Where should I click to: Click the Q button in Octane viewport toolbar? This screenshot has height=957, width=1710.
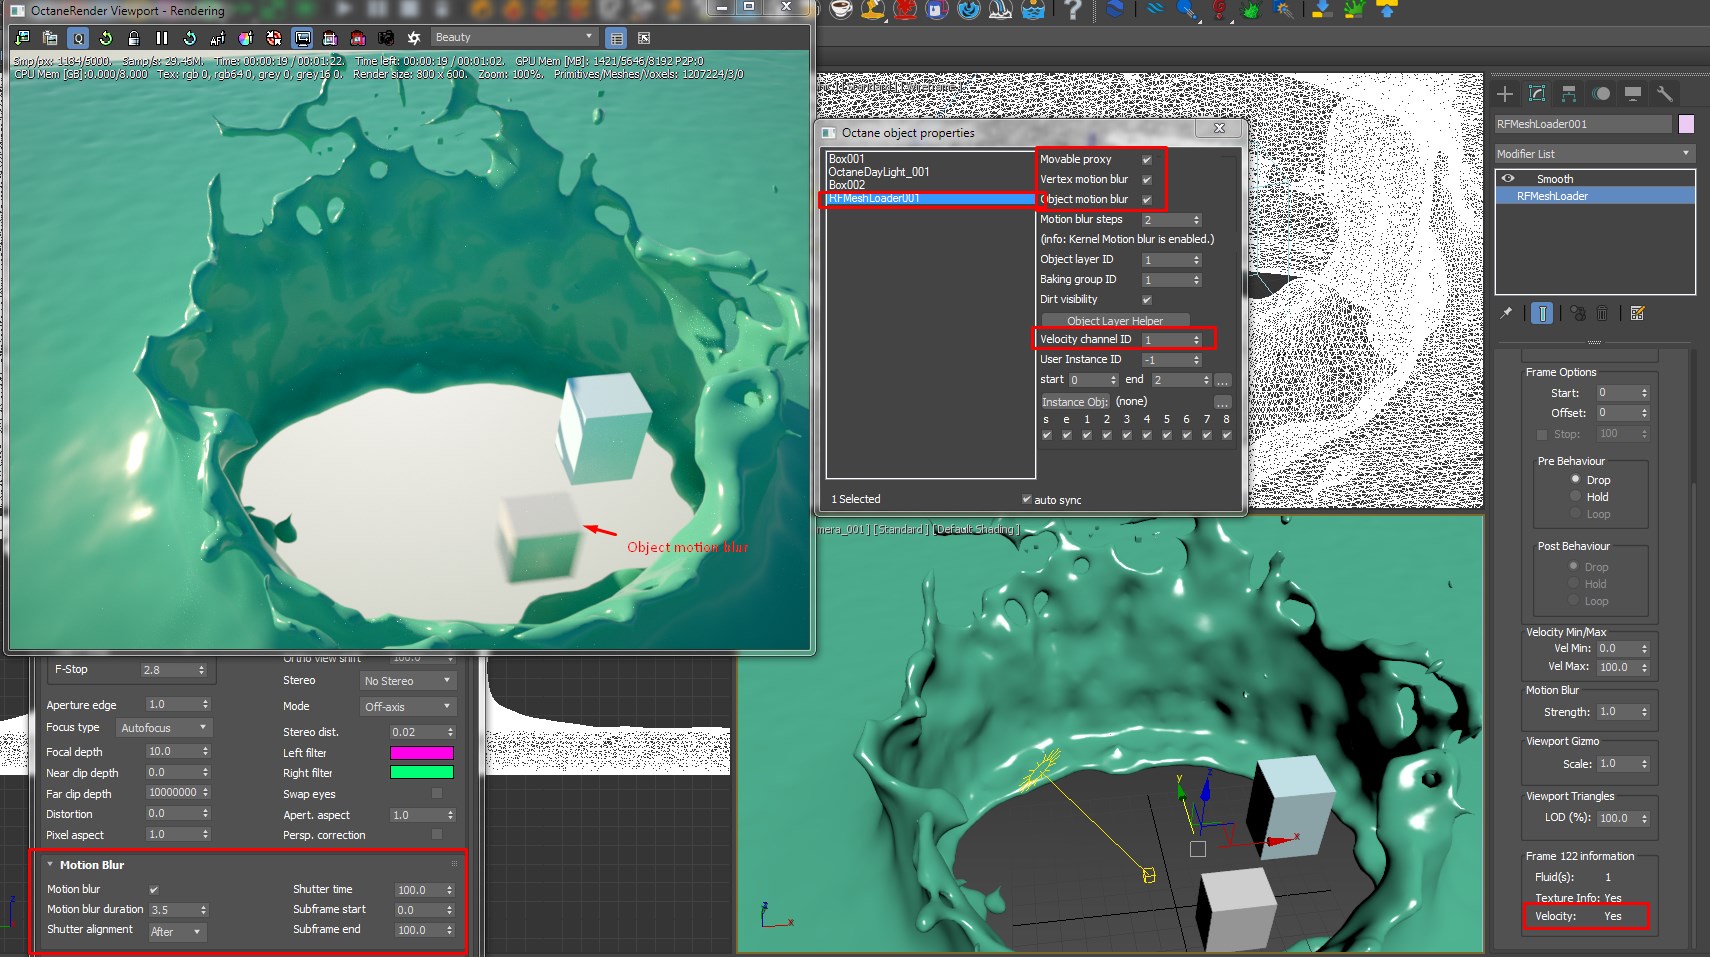tap(78, 38)
